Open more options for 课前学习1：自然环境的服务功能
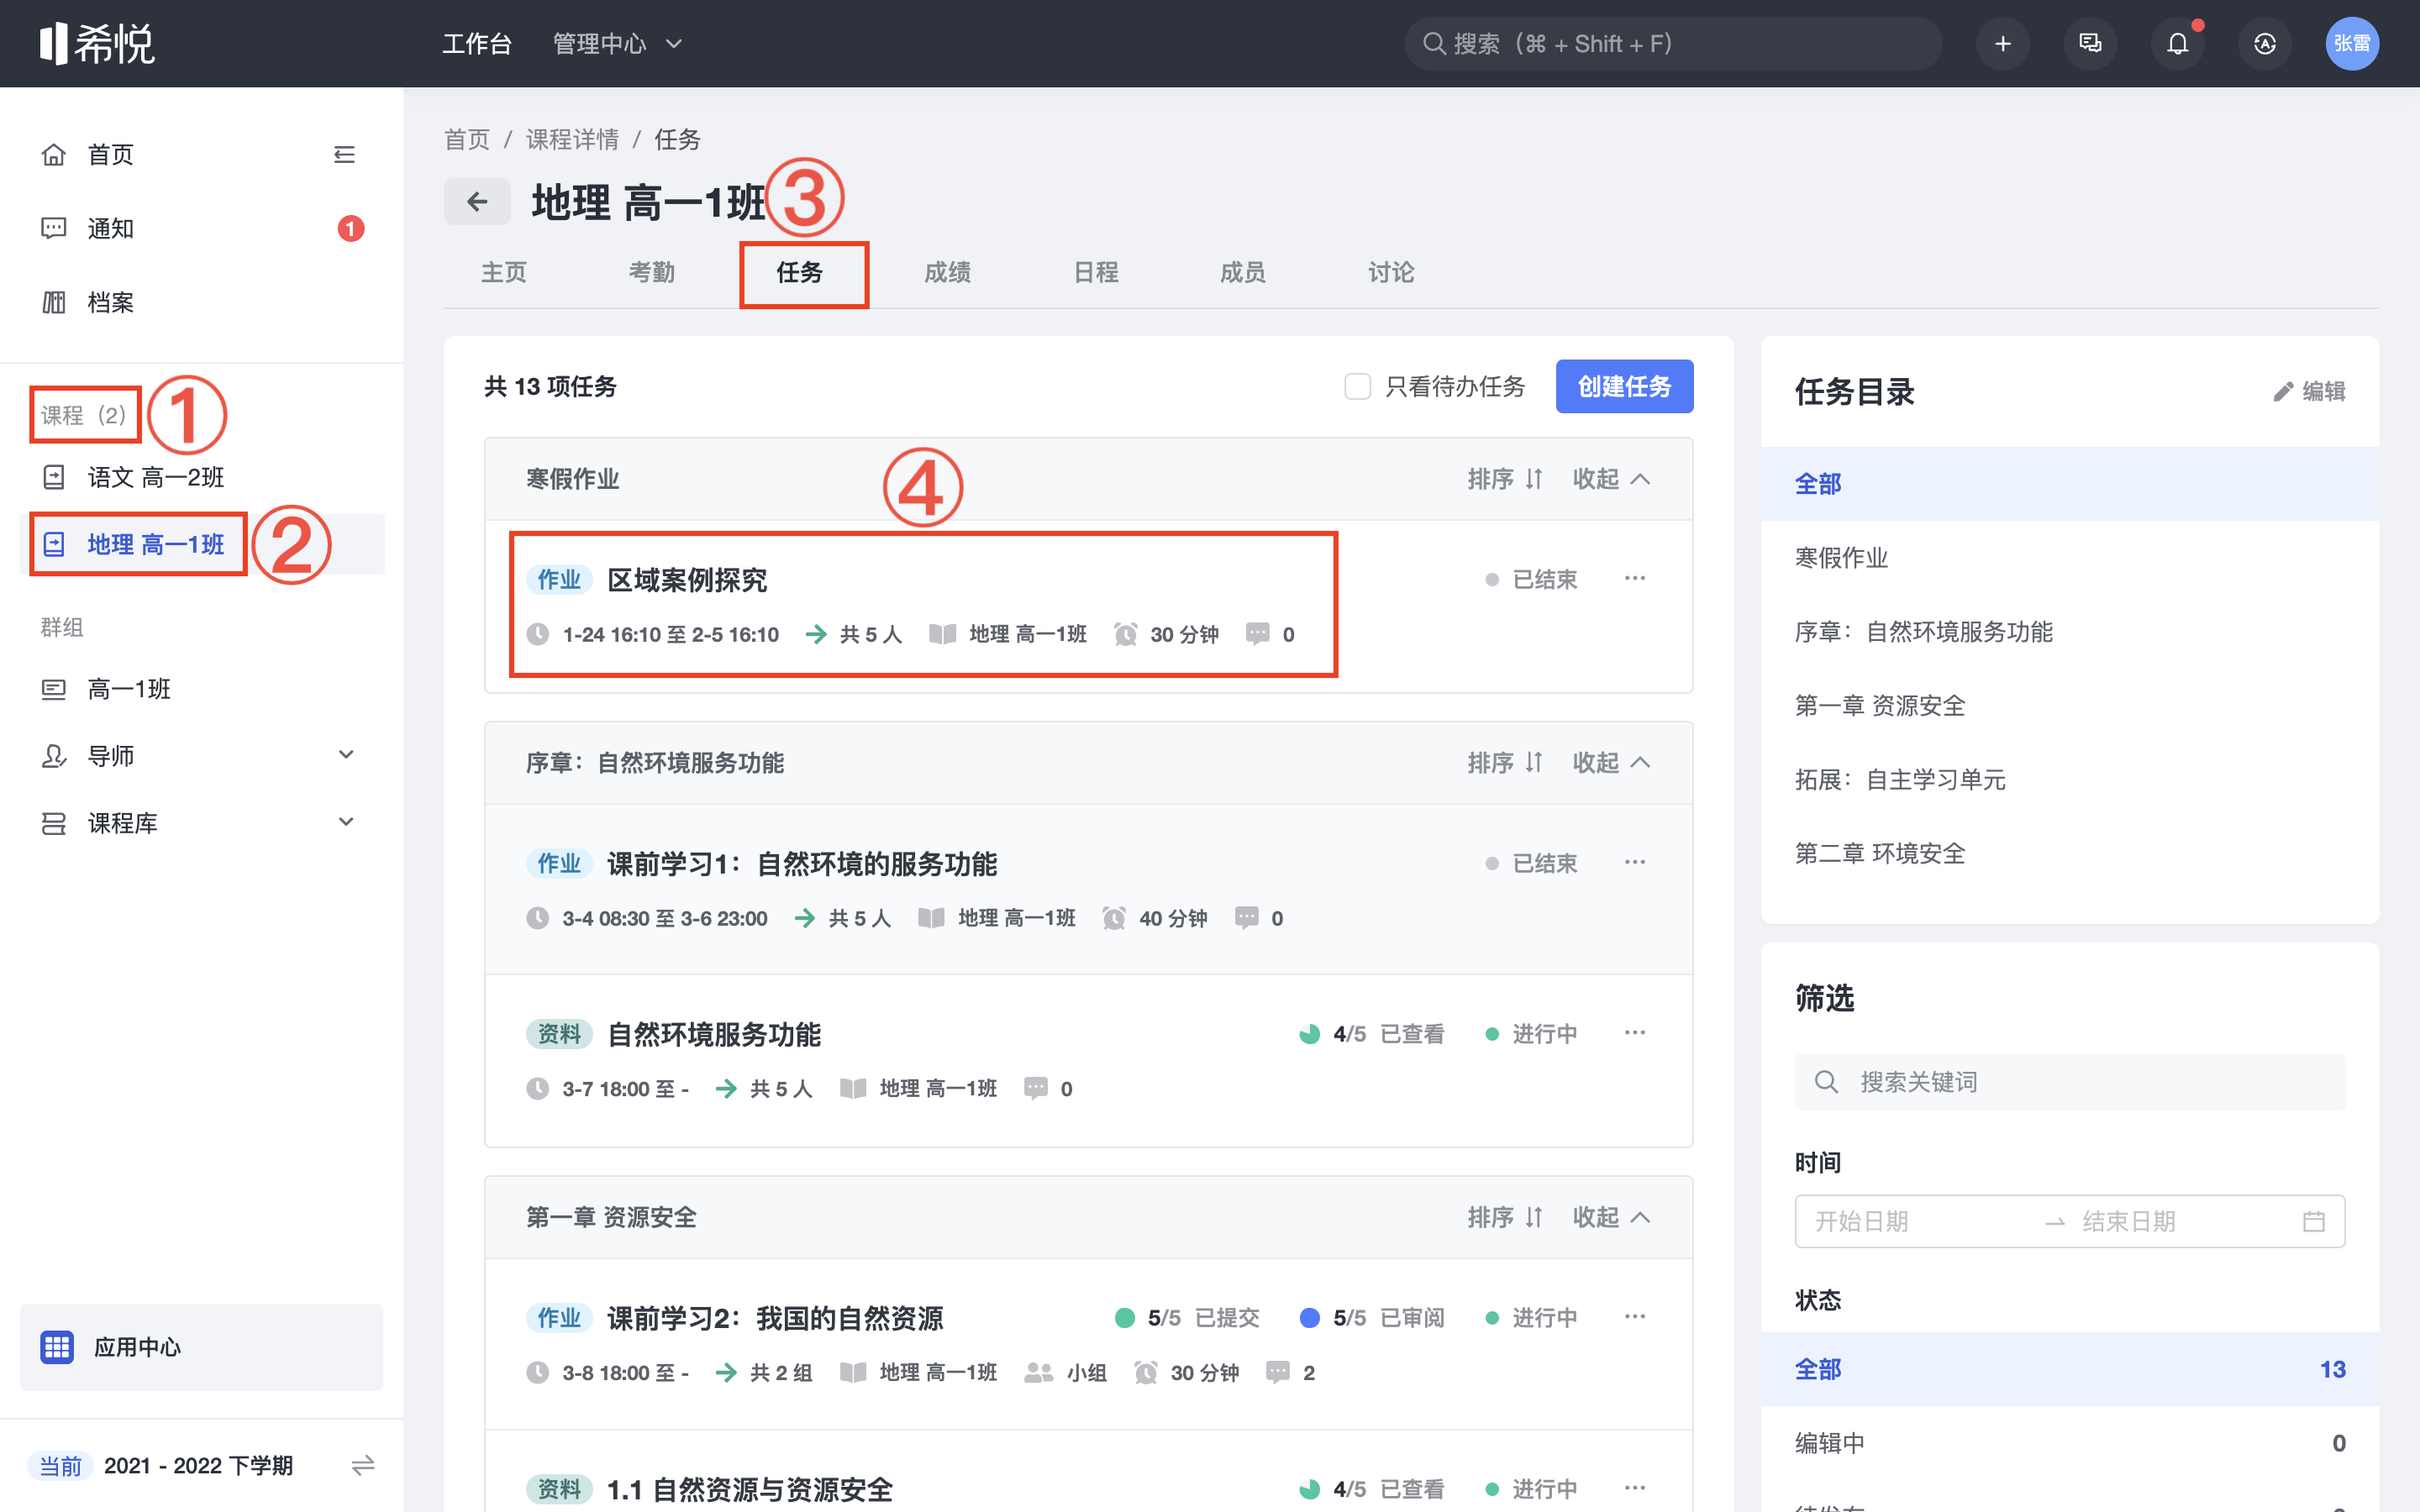 pyautogui.click(x=1635, y=862)
